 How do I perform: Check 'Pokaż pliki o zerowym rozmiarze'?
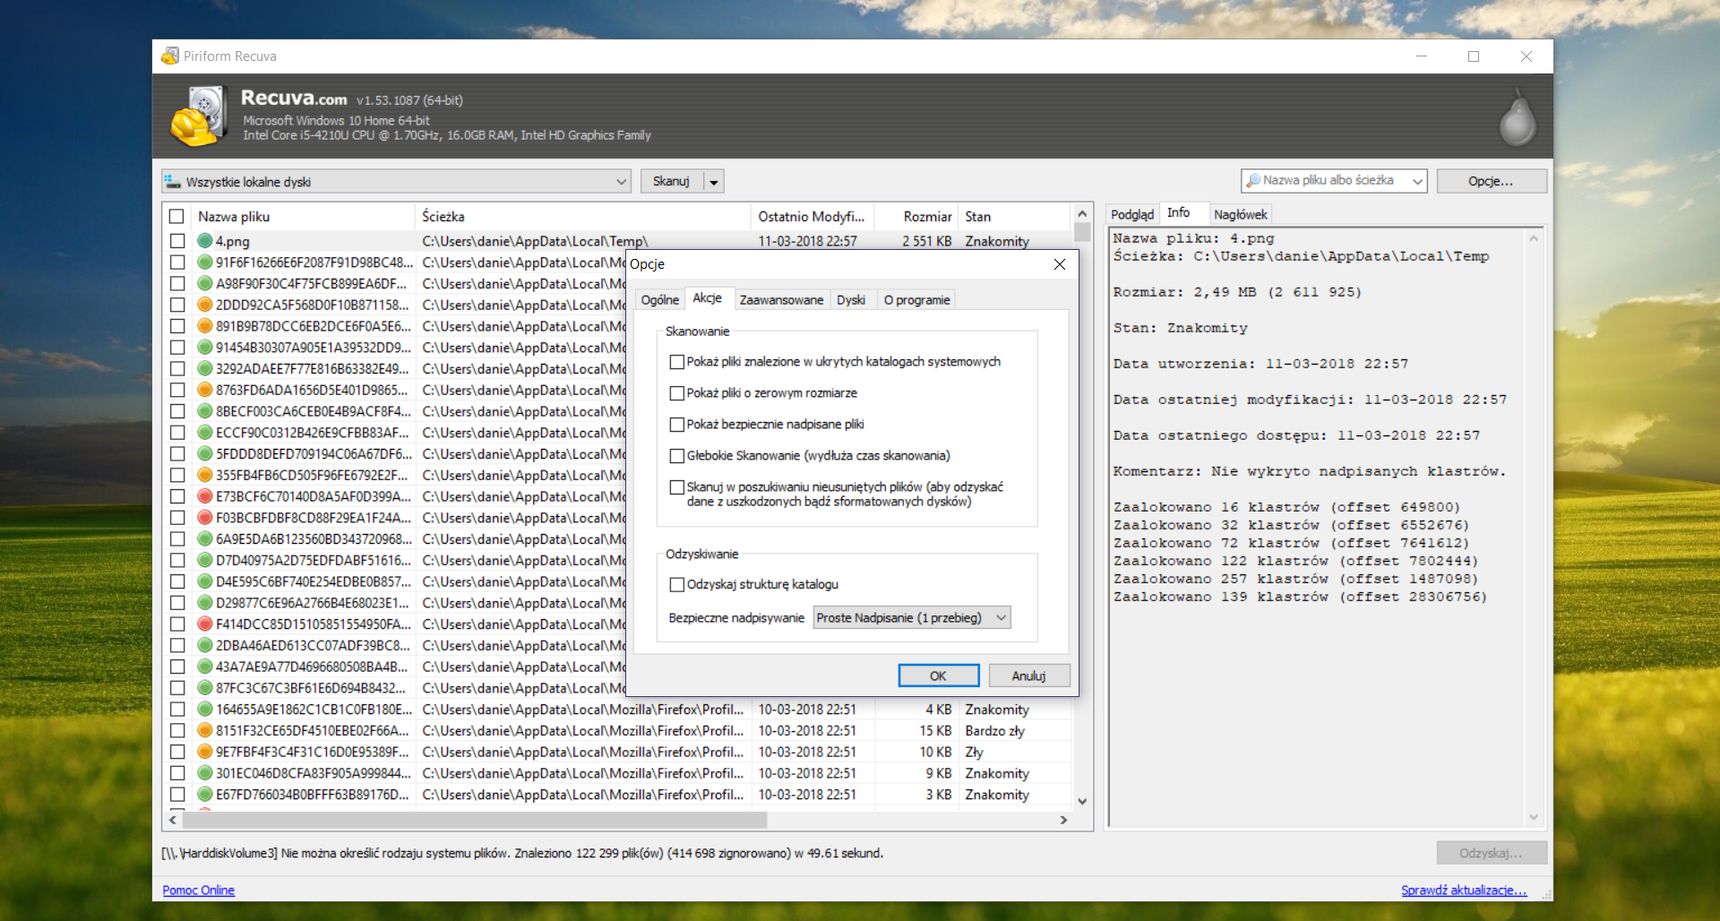point(677,393)
